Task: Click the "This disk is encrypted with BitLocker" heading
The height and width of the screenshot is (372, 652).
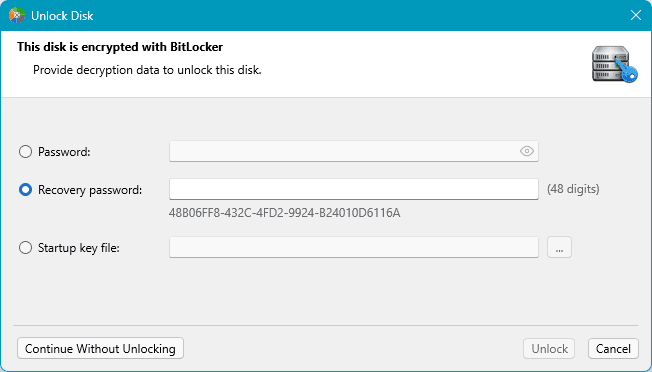Action: click(x=120, y=47)
